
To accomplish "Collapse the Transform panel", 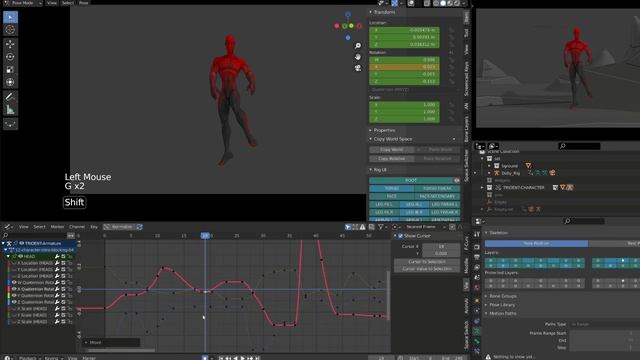I will click(x=371, y=12).
